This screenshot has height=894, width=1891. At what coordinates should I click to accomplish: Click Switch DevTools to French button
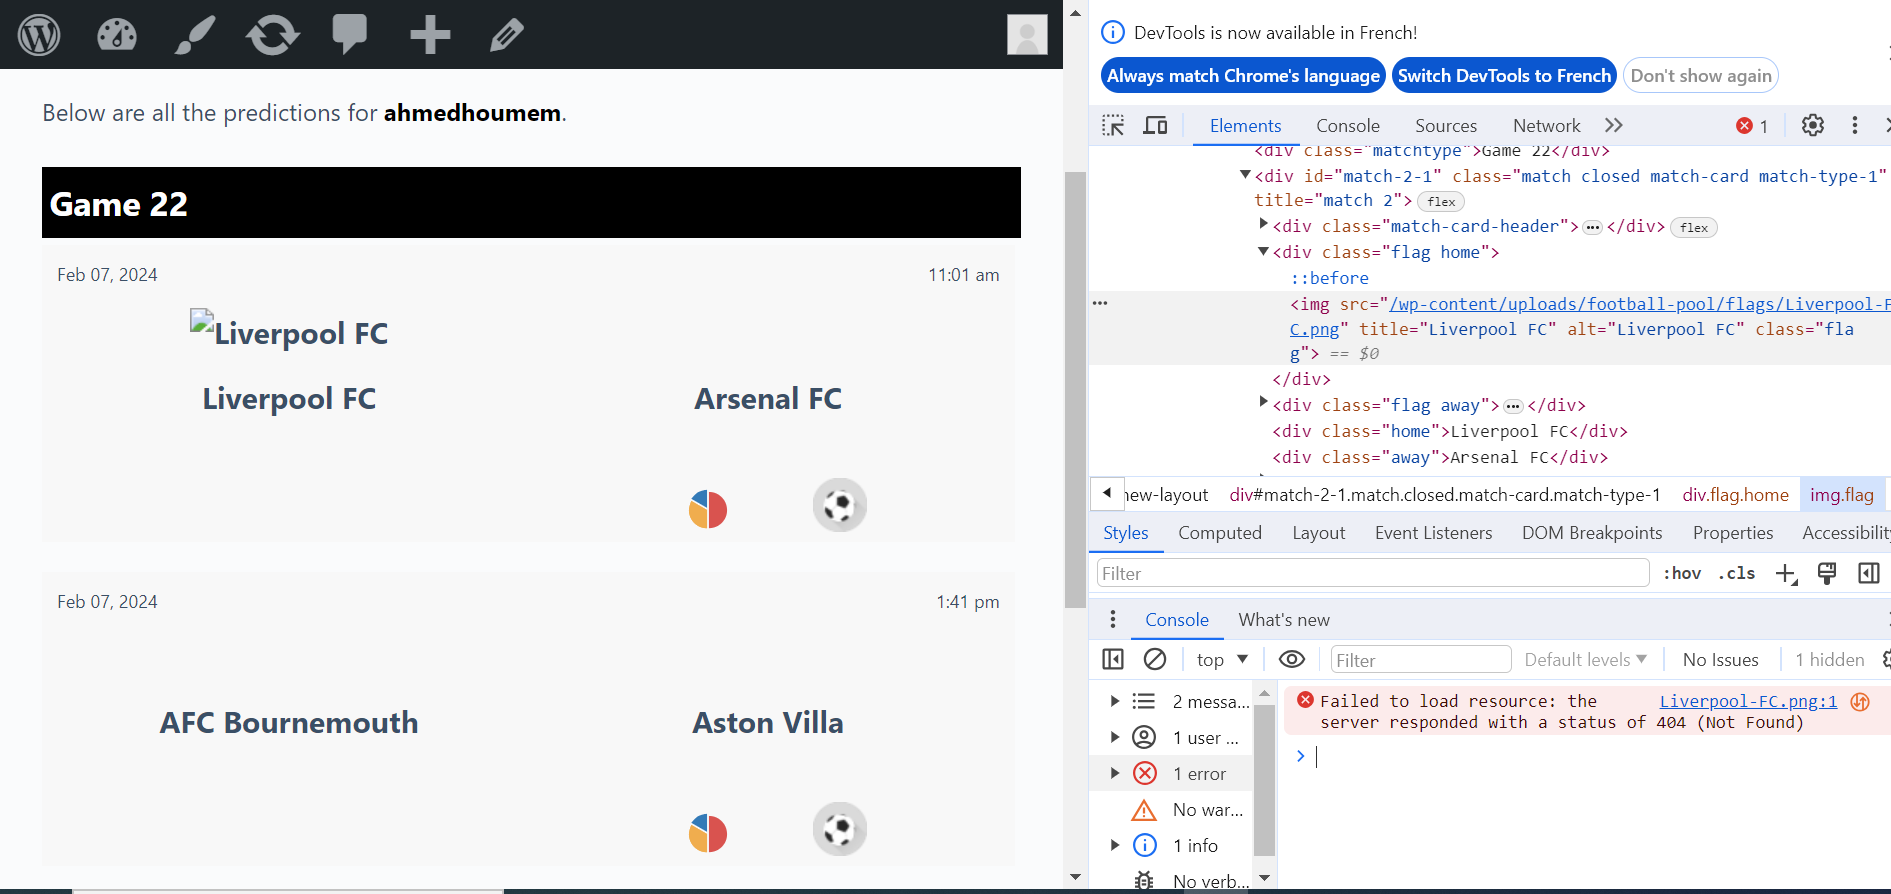1504,76
